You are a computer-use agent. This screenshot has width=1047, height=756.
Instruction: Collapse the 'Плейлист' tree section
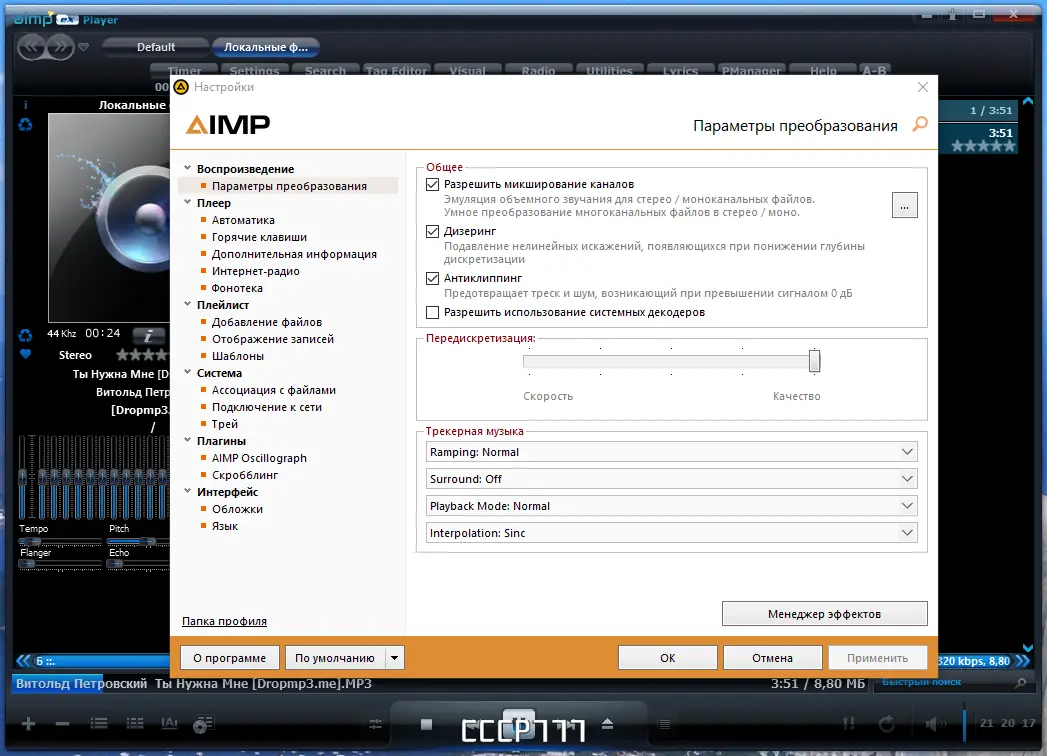[x=188, y=304]
